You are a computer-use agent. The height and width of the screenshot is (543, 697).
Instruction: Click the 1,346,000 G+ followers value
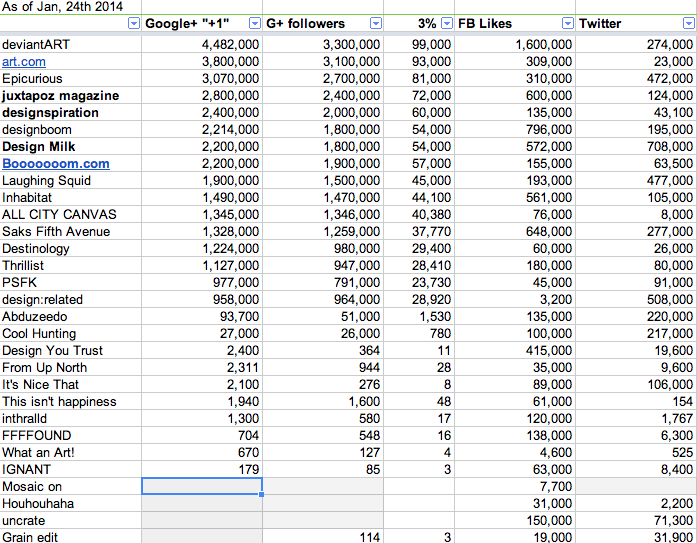351,215
